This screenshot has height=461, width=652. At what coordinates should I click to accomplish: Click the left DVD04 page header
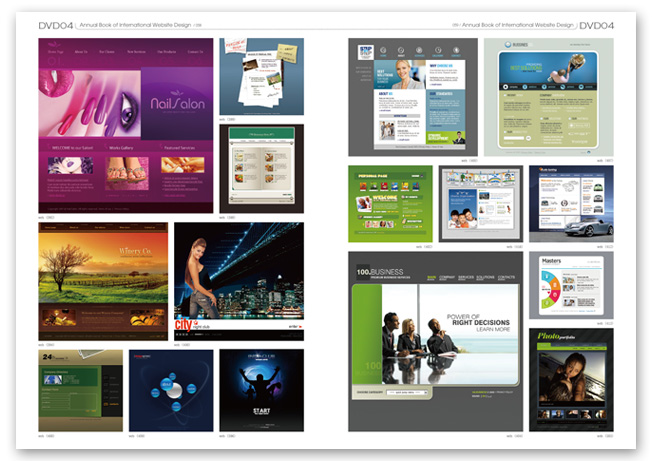tap(56, 26)
